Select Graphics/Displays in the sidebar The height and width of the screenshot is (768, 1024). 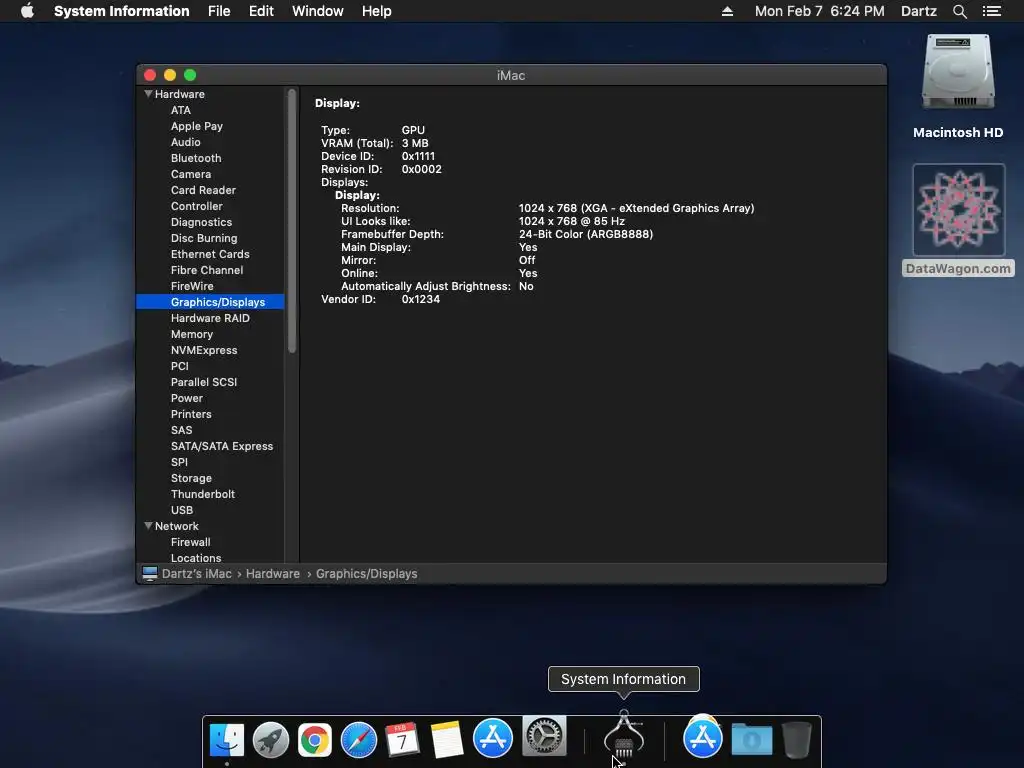point(210,302)
